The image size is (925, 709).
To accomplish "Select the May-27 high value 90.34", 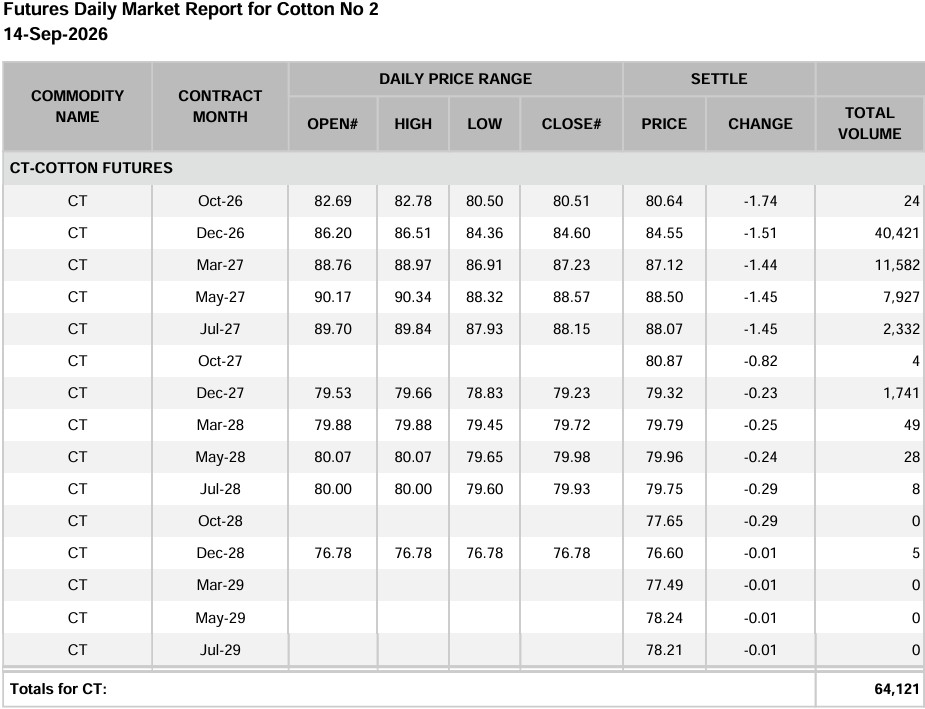I will (x=413, y=297).
